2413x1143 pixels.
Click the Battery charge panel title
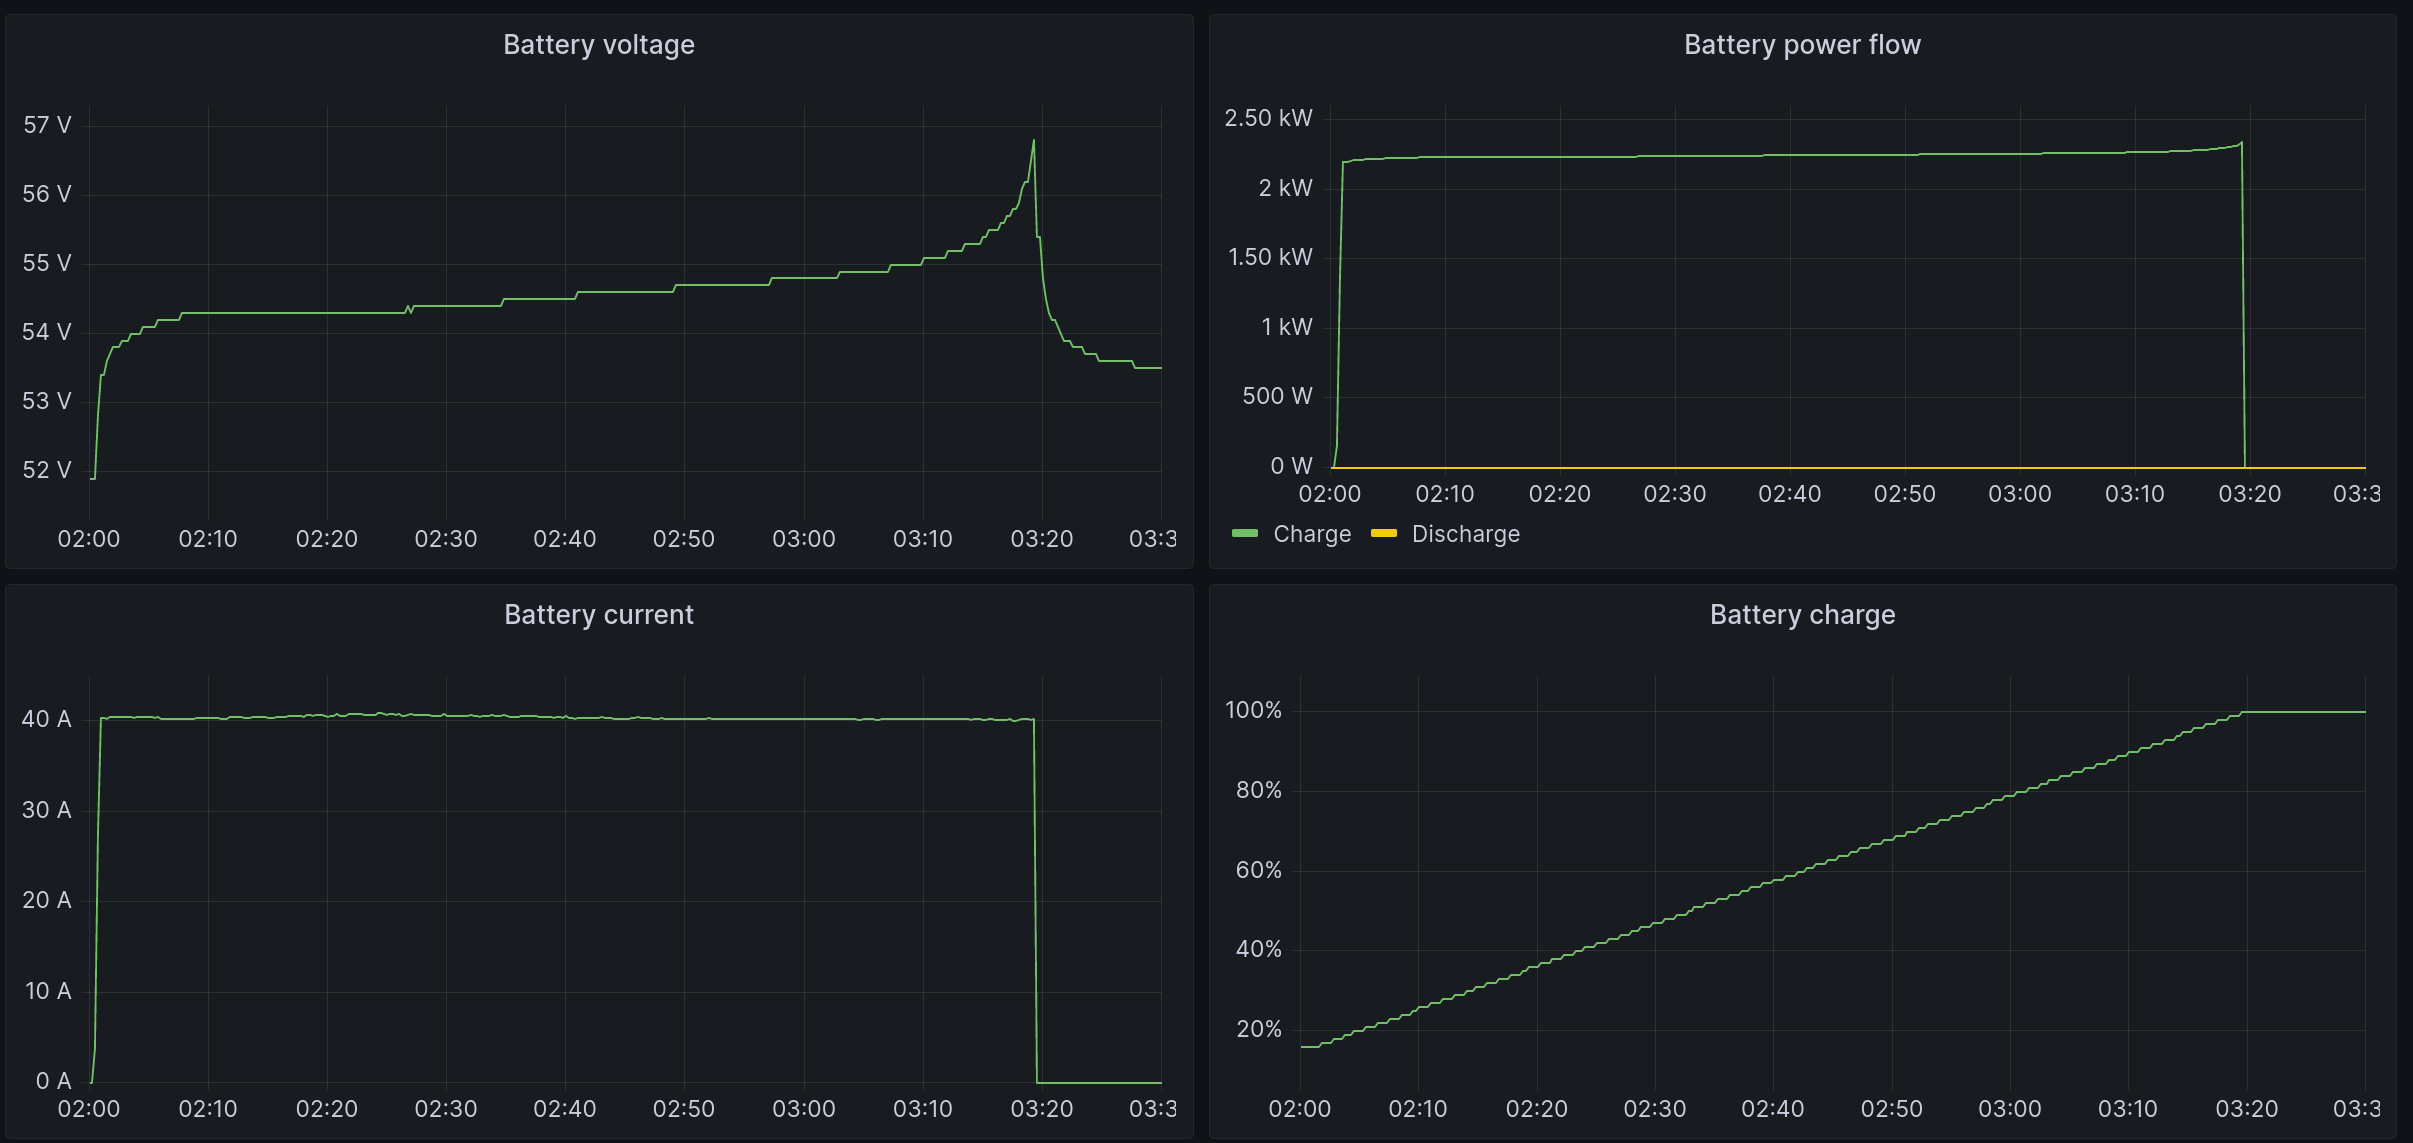[1802, 615]
